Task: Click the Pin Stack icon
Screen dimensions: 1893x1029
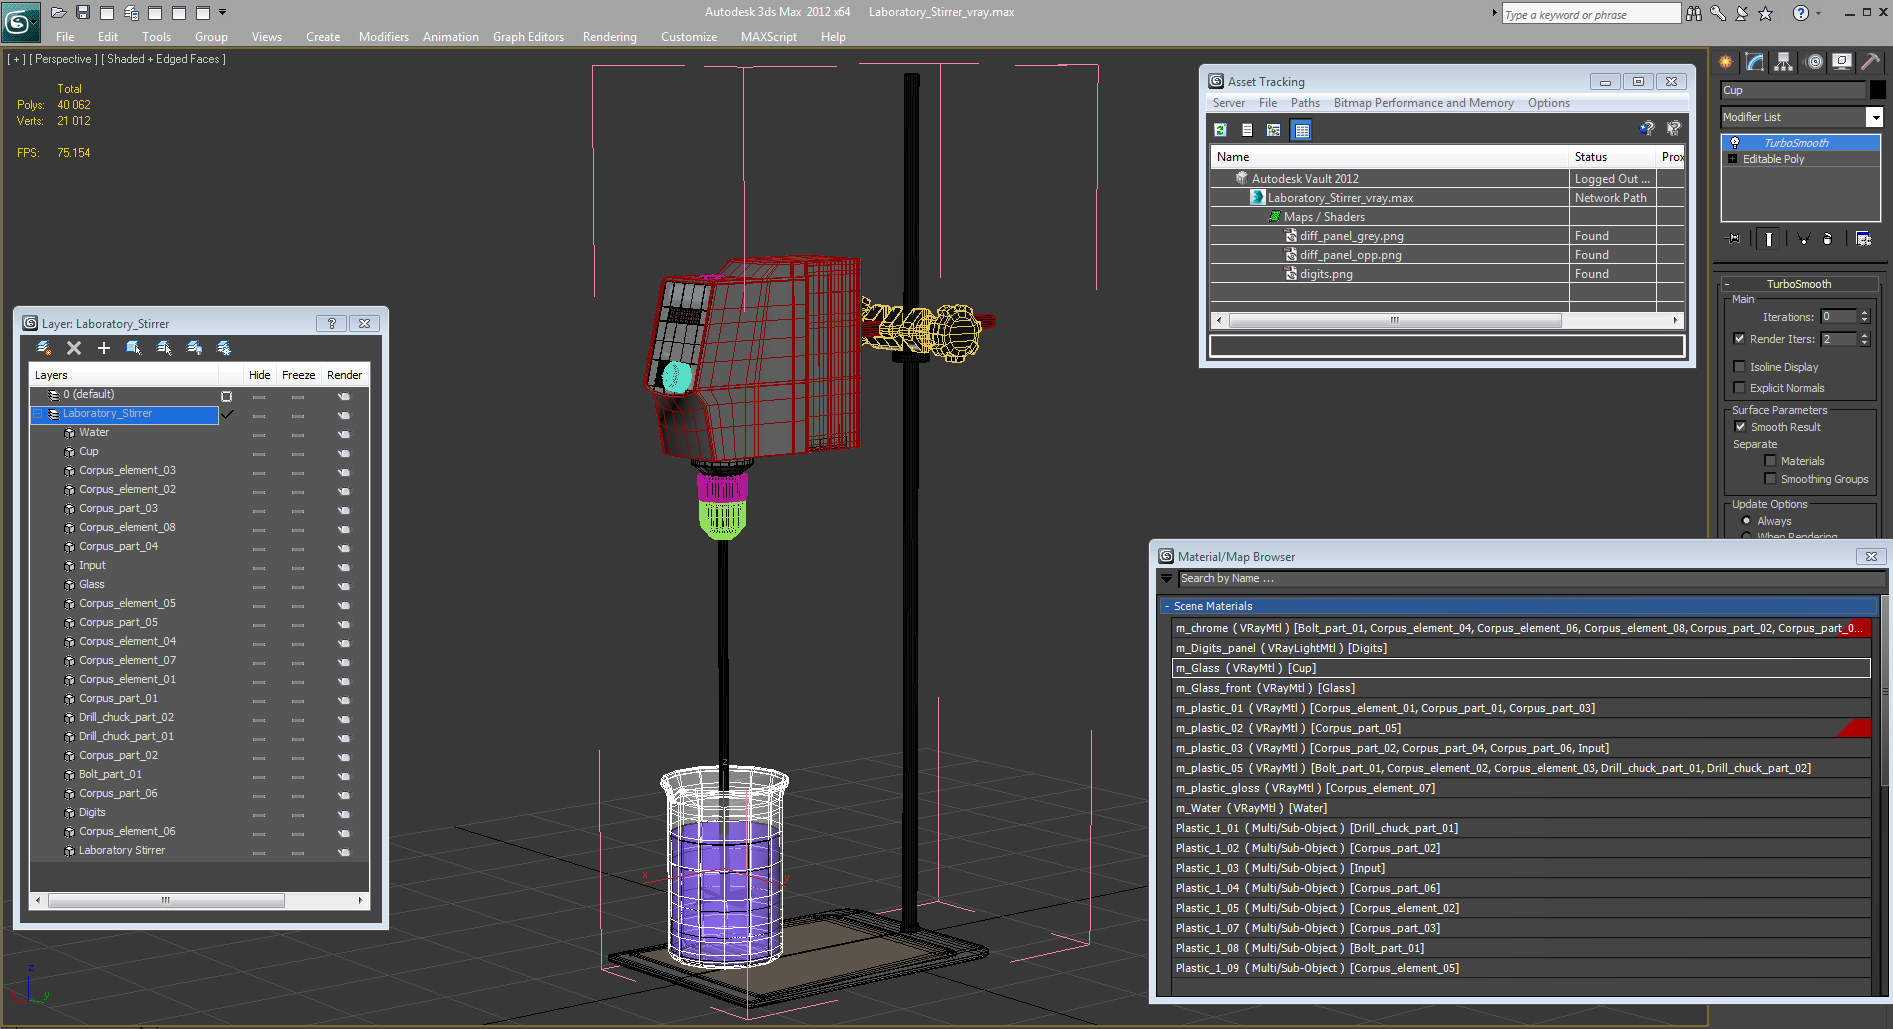Action: pos(1733,239)
